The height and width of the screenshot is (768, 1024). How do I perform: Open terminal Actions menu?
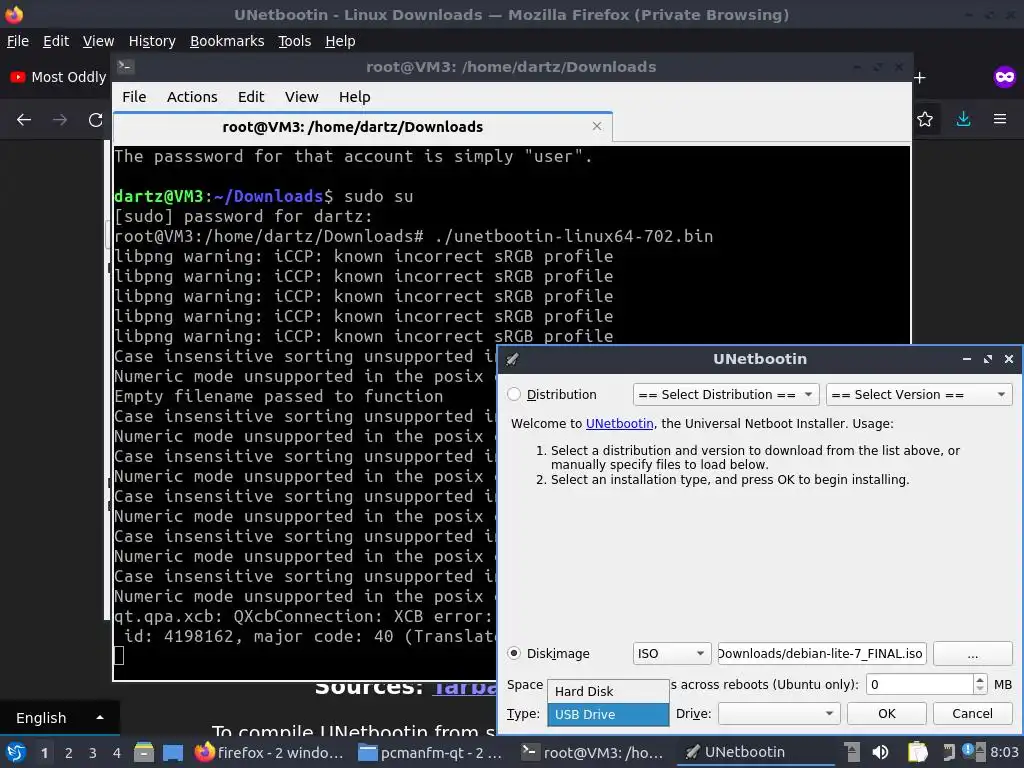(x=192, y=97)
